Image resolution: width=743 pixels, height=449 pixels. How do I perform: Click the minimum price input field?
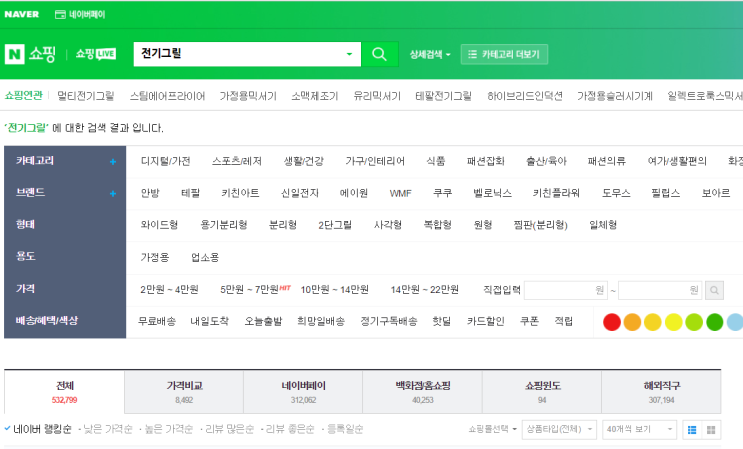pos(566,290)
